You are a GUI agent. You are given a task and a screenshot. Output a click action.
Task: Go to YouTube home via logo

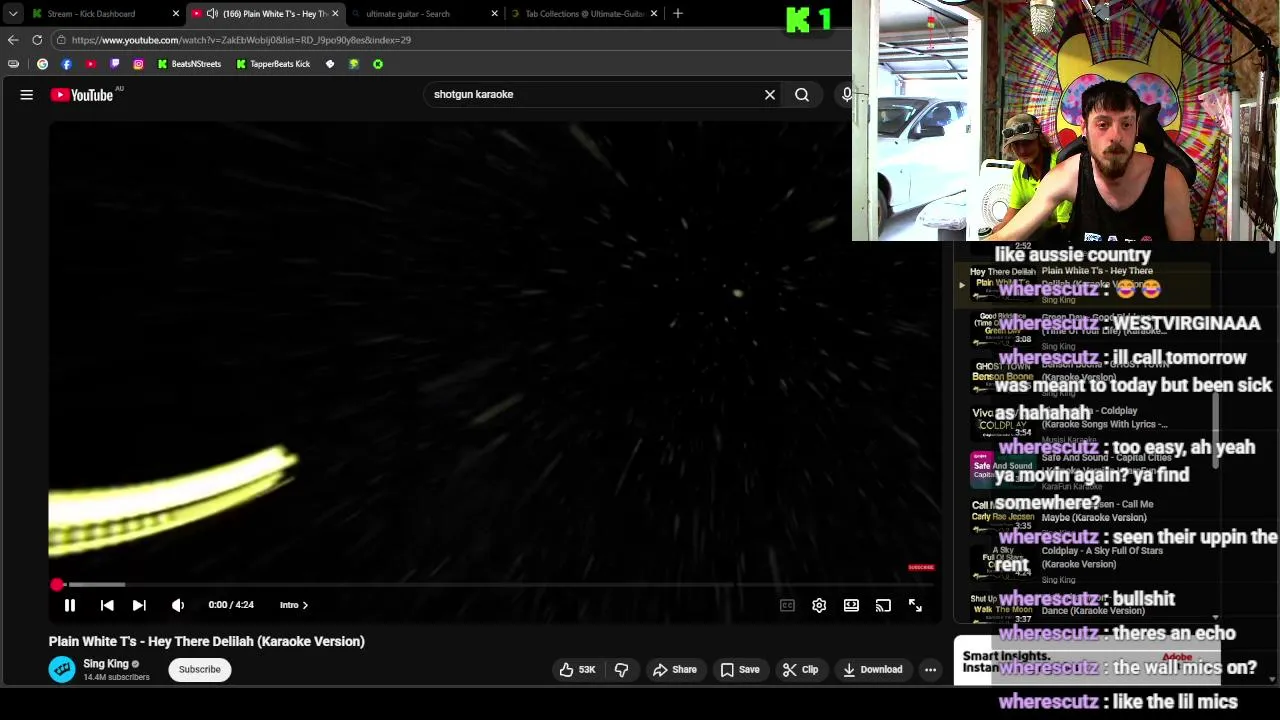point(84,95)
